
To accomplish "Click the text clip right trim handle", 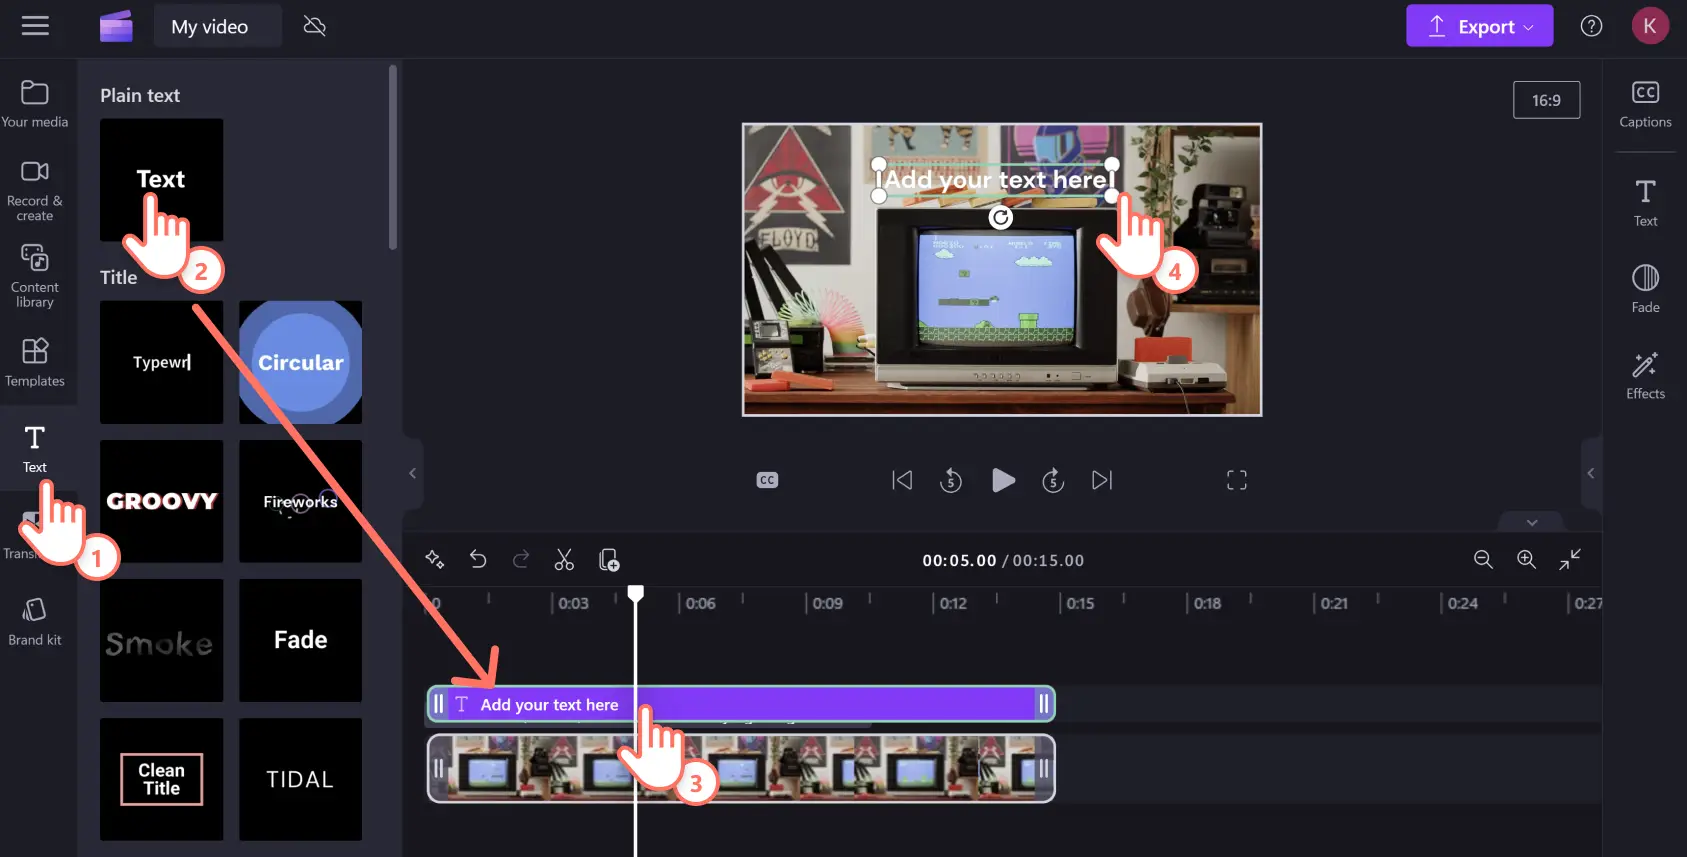I will [1044, 704].
